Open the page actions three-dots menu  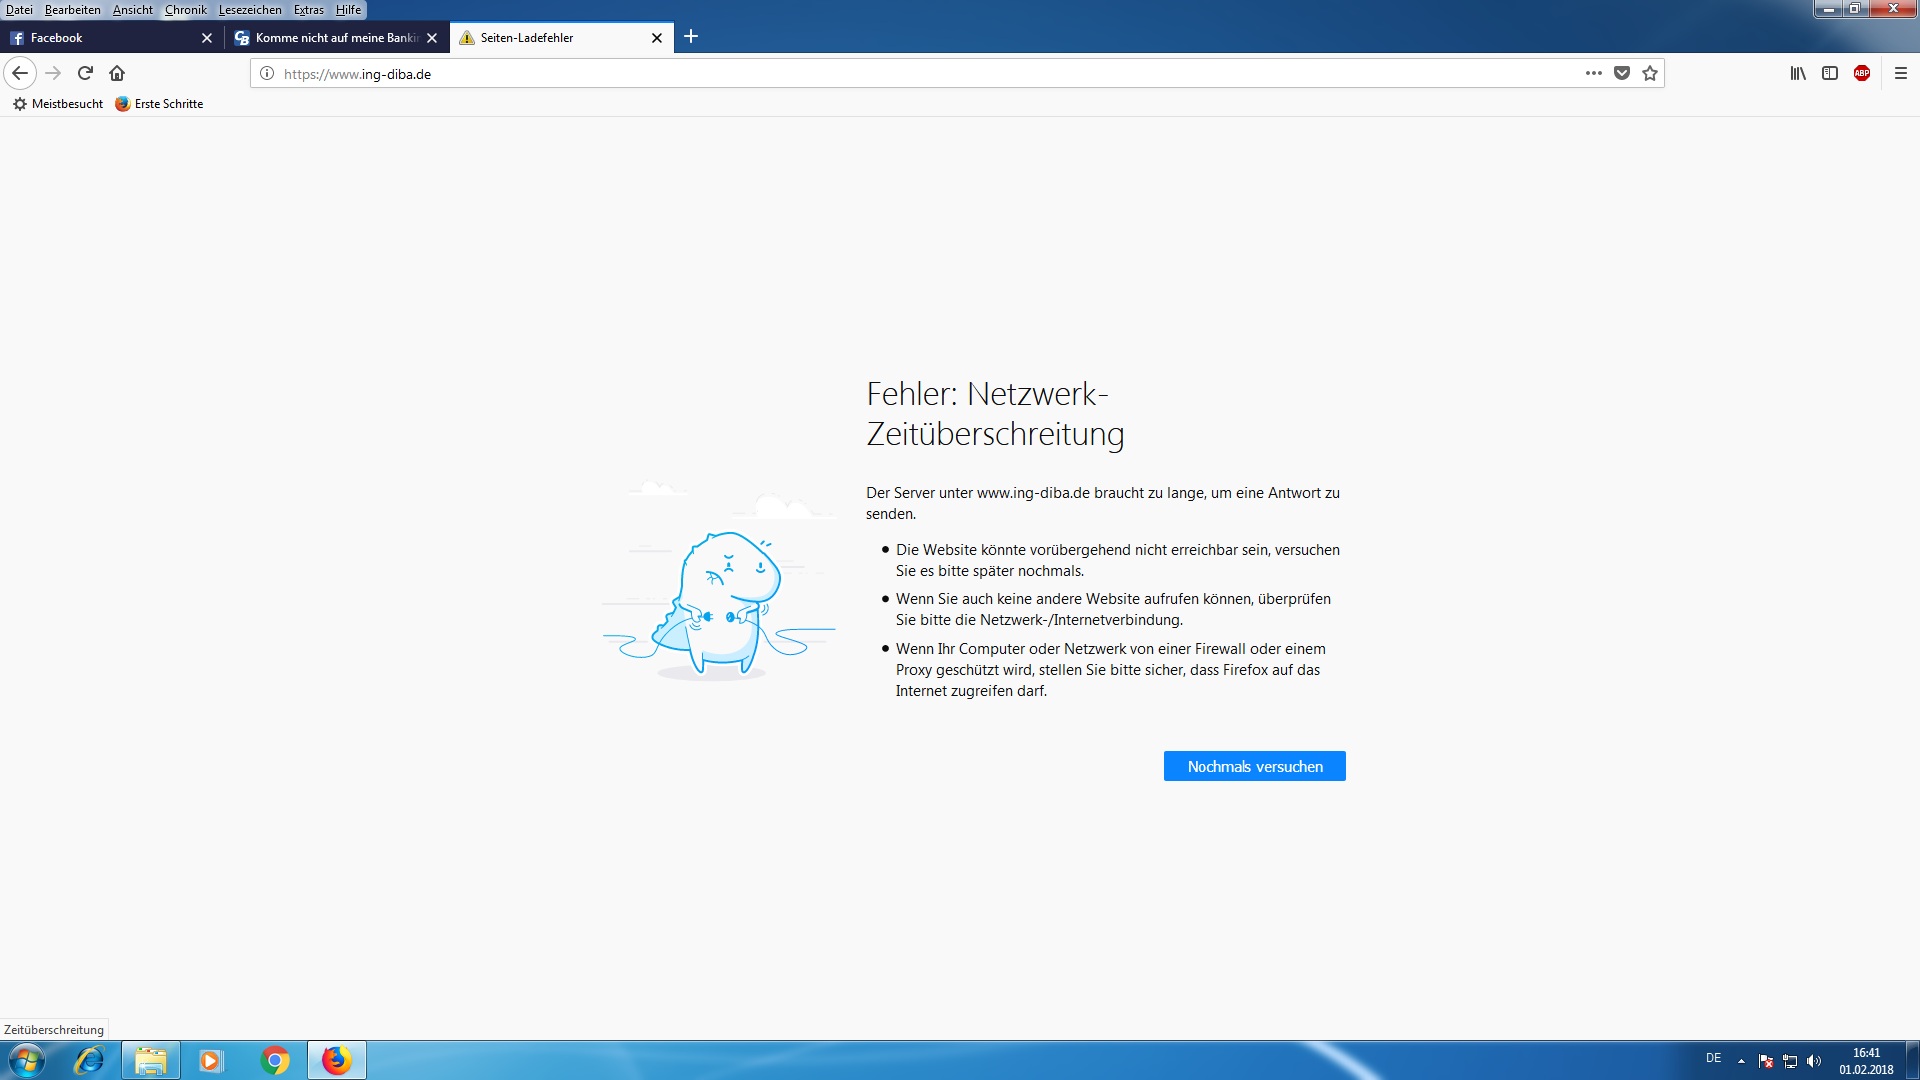click(x=1593, y=73)
